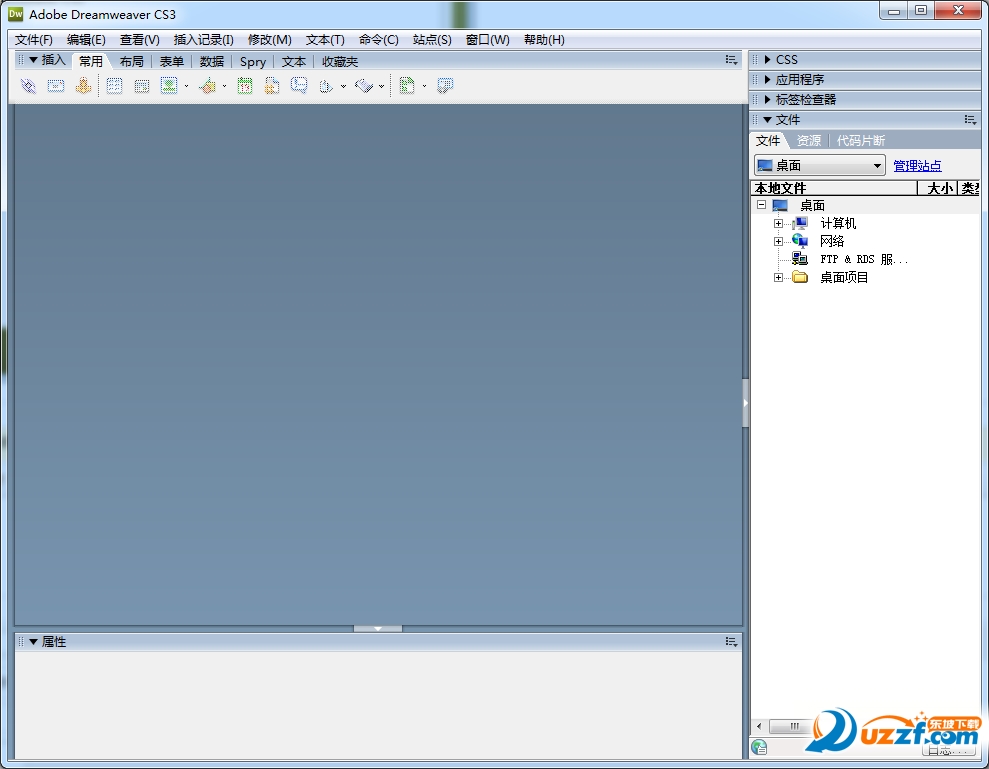This screenshot has height=769, width=989.
Task: Open the 命令(C) menu
Action: tap(378, 40)
